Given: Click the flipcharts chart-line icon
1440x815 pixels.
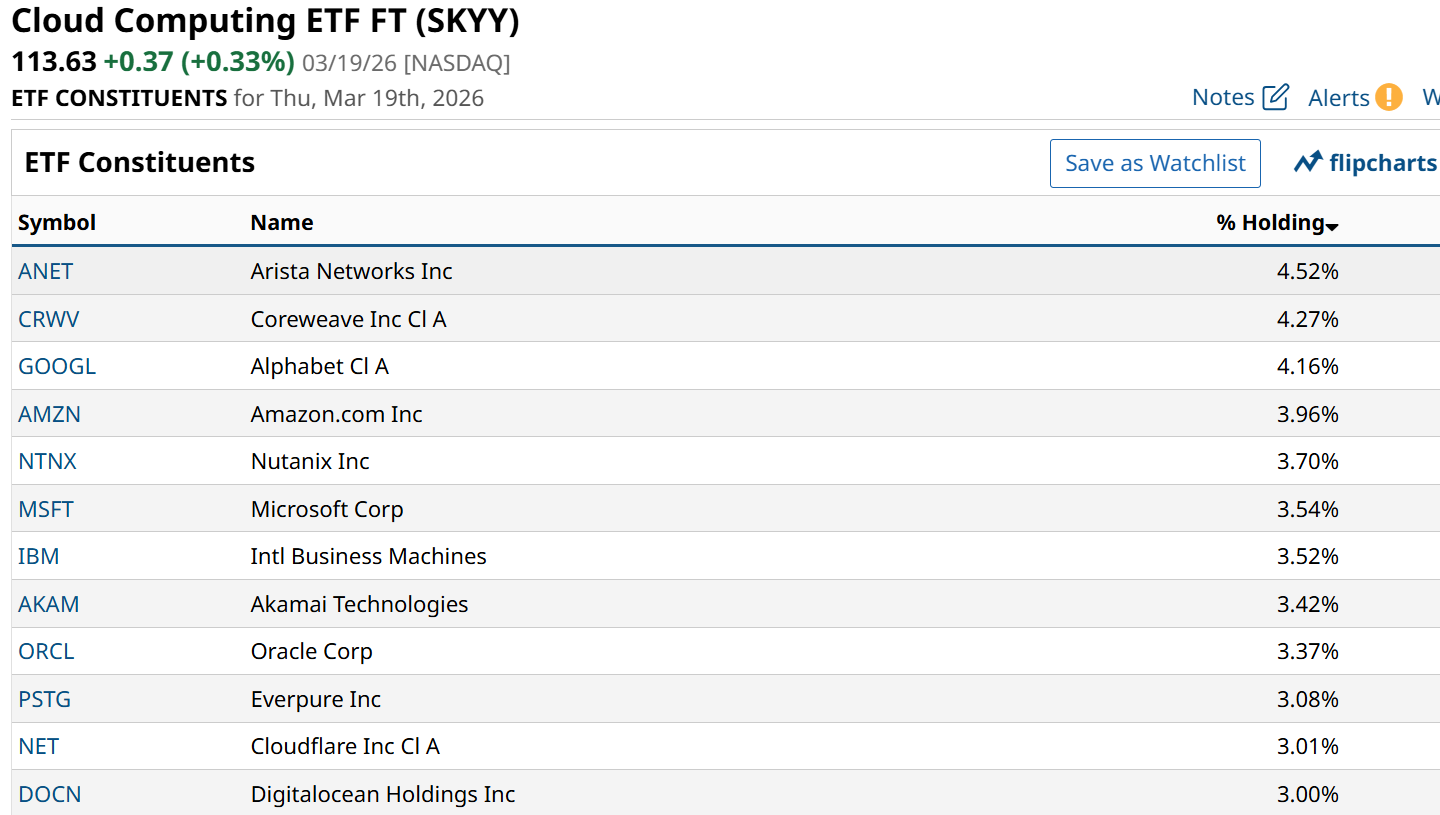Looking at the screenshot, I should click(1308, 163).
